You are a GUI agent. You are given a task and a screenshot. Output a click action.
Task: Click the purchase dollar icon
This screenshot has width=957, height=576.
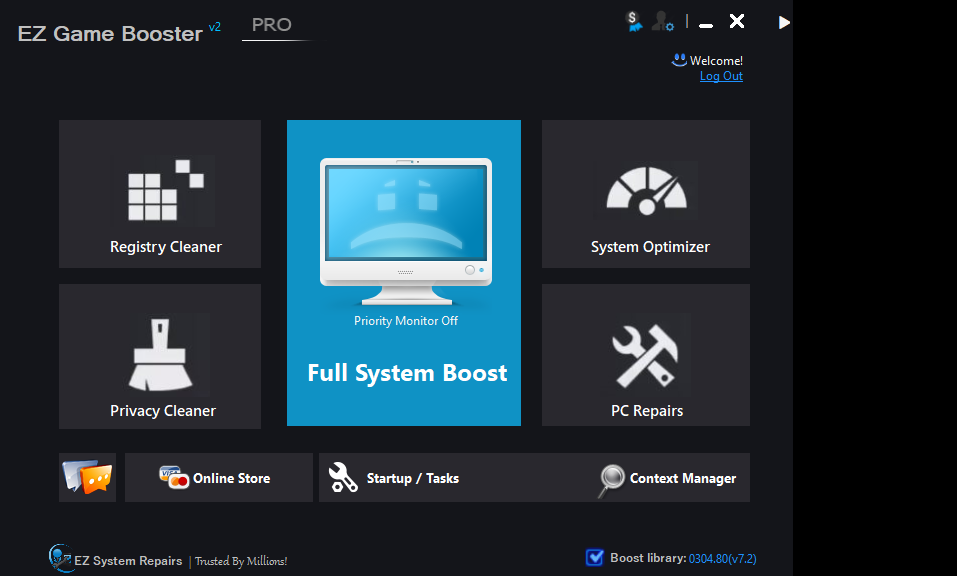[x=634, y=22]
